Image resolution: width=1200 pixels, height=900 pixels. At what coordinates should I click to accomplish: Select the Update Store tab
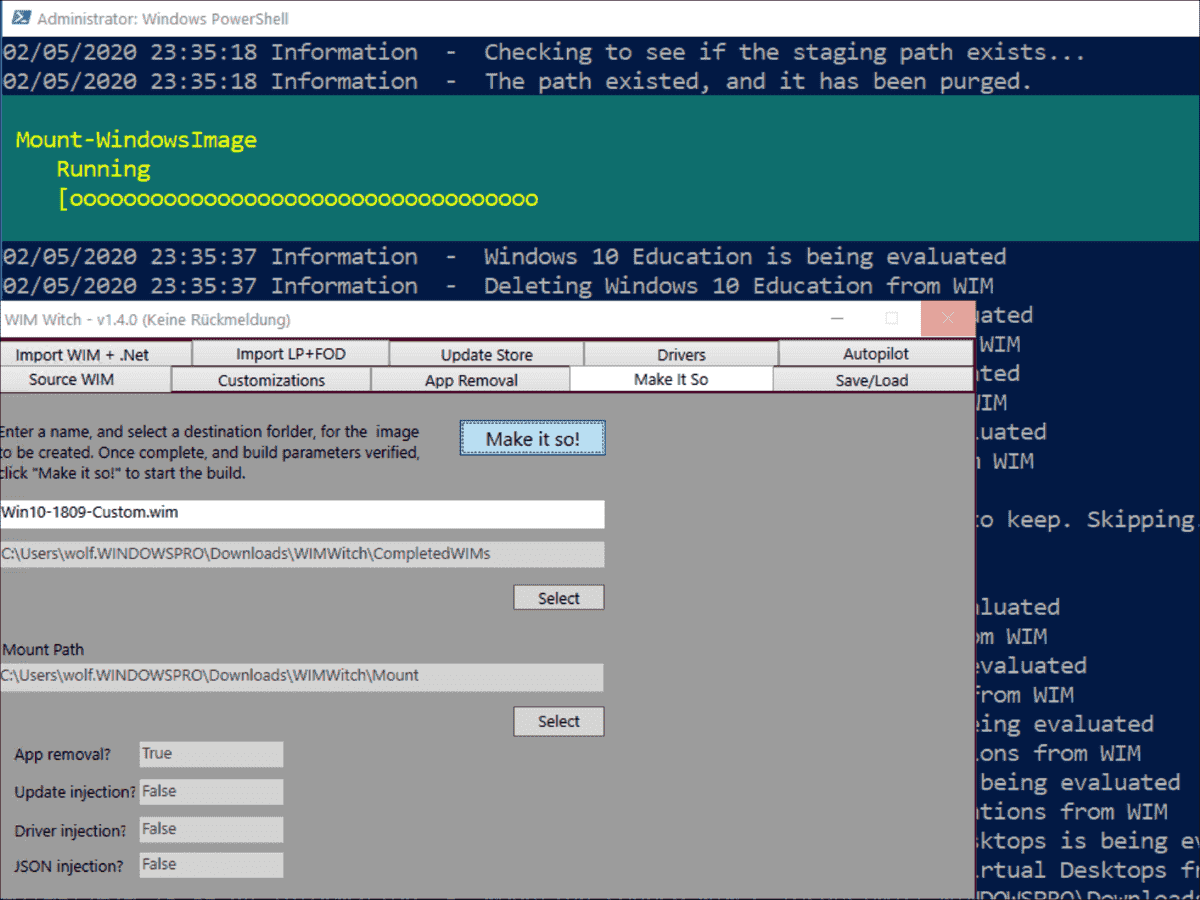click(485, 354)
